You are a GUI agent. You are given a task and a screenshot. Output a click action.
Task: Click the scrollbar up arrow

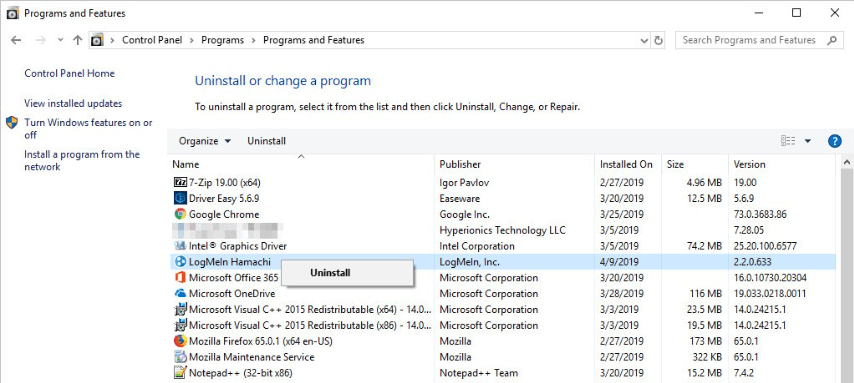[x=847, y=162]
